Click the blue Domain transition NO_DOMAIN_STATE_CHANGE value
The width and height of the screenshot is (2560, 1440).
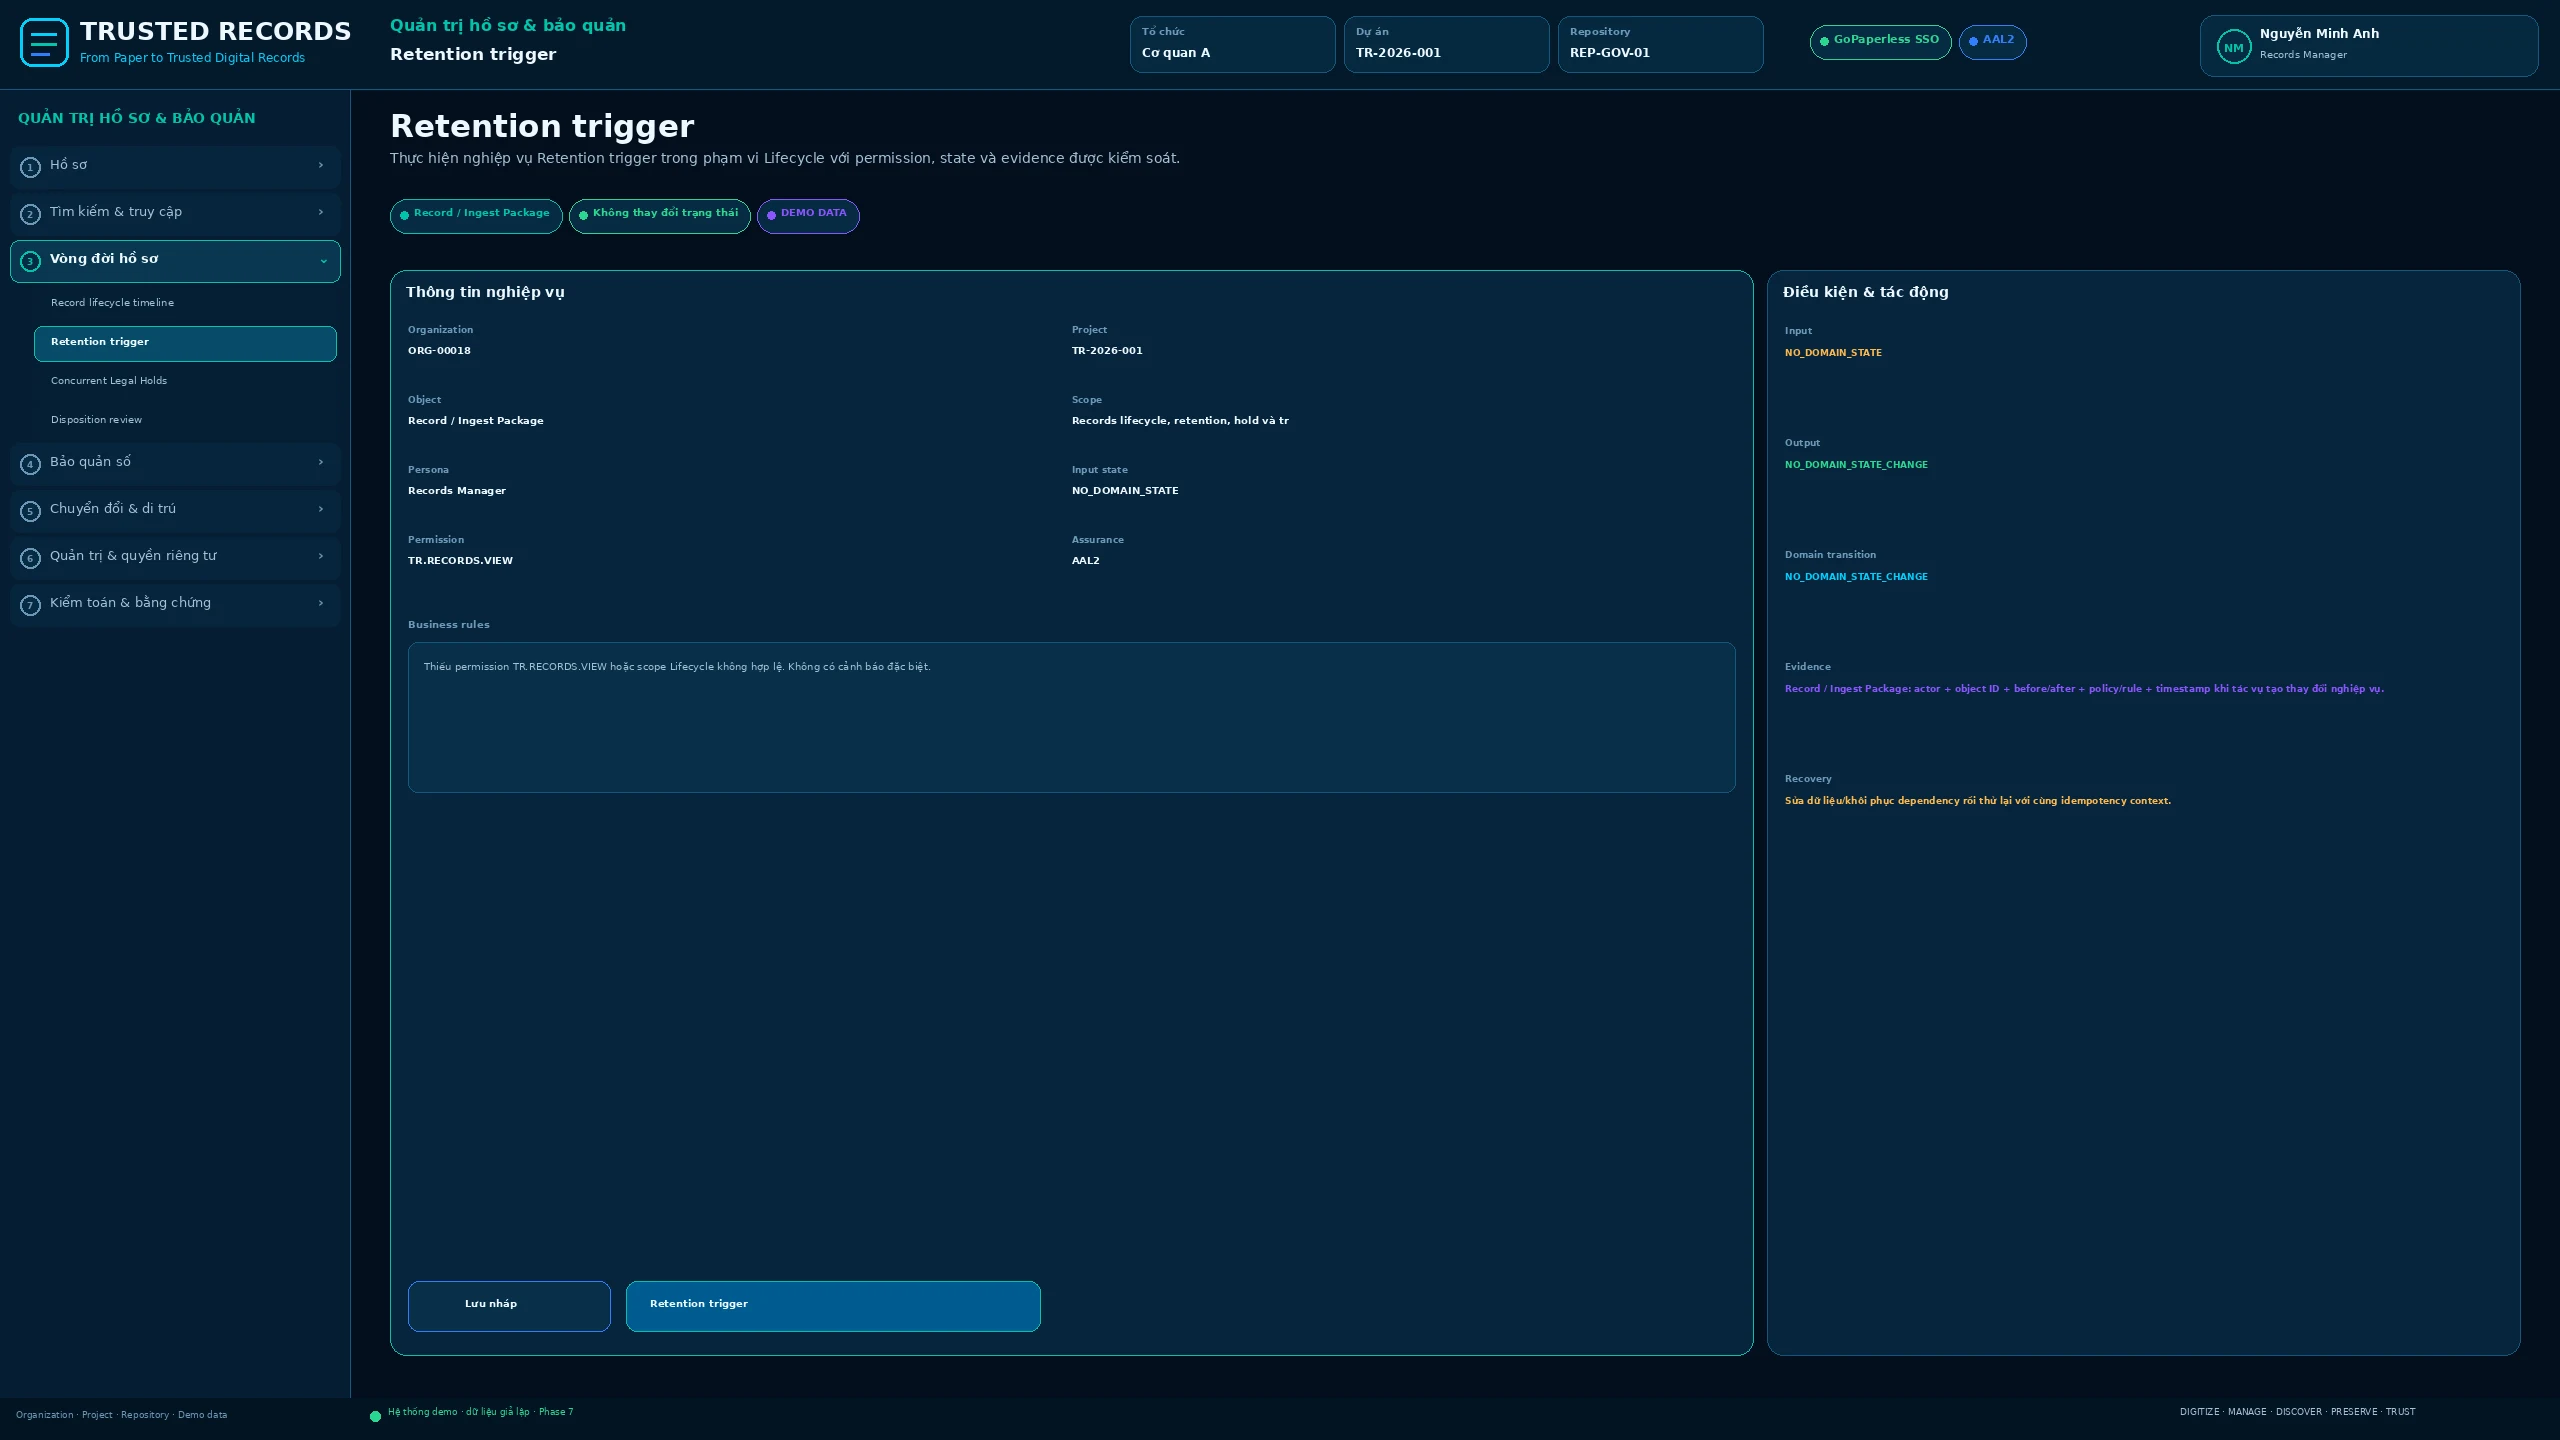tap(1856, 577)
